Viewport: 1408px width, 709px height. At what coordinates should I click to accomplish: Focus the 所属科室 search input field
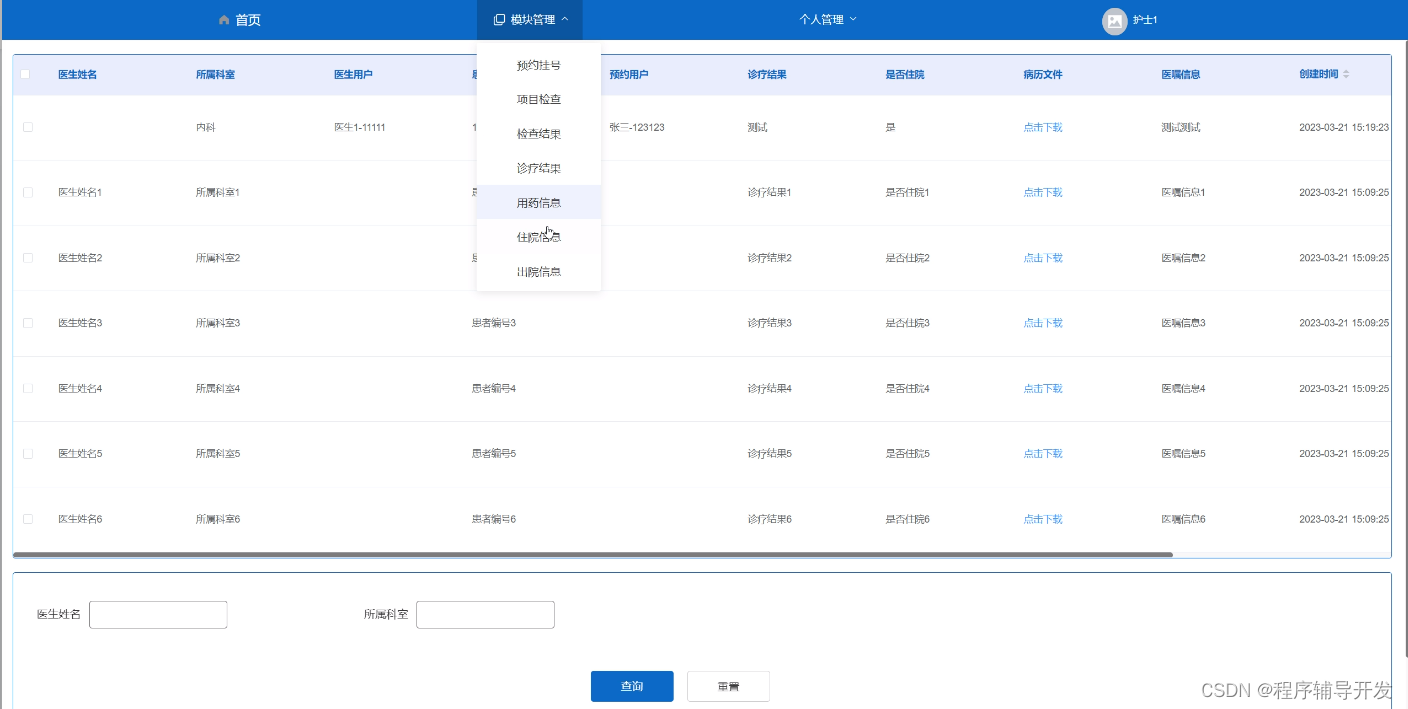(485, 615)
